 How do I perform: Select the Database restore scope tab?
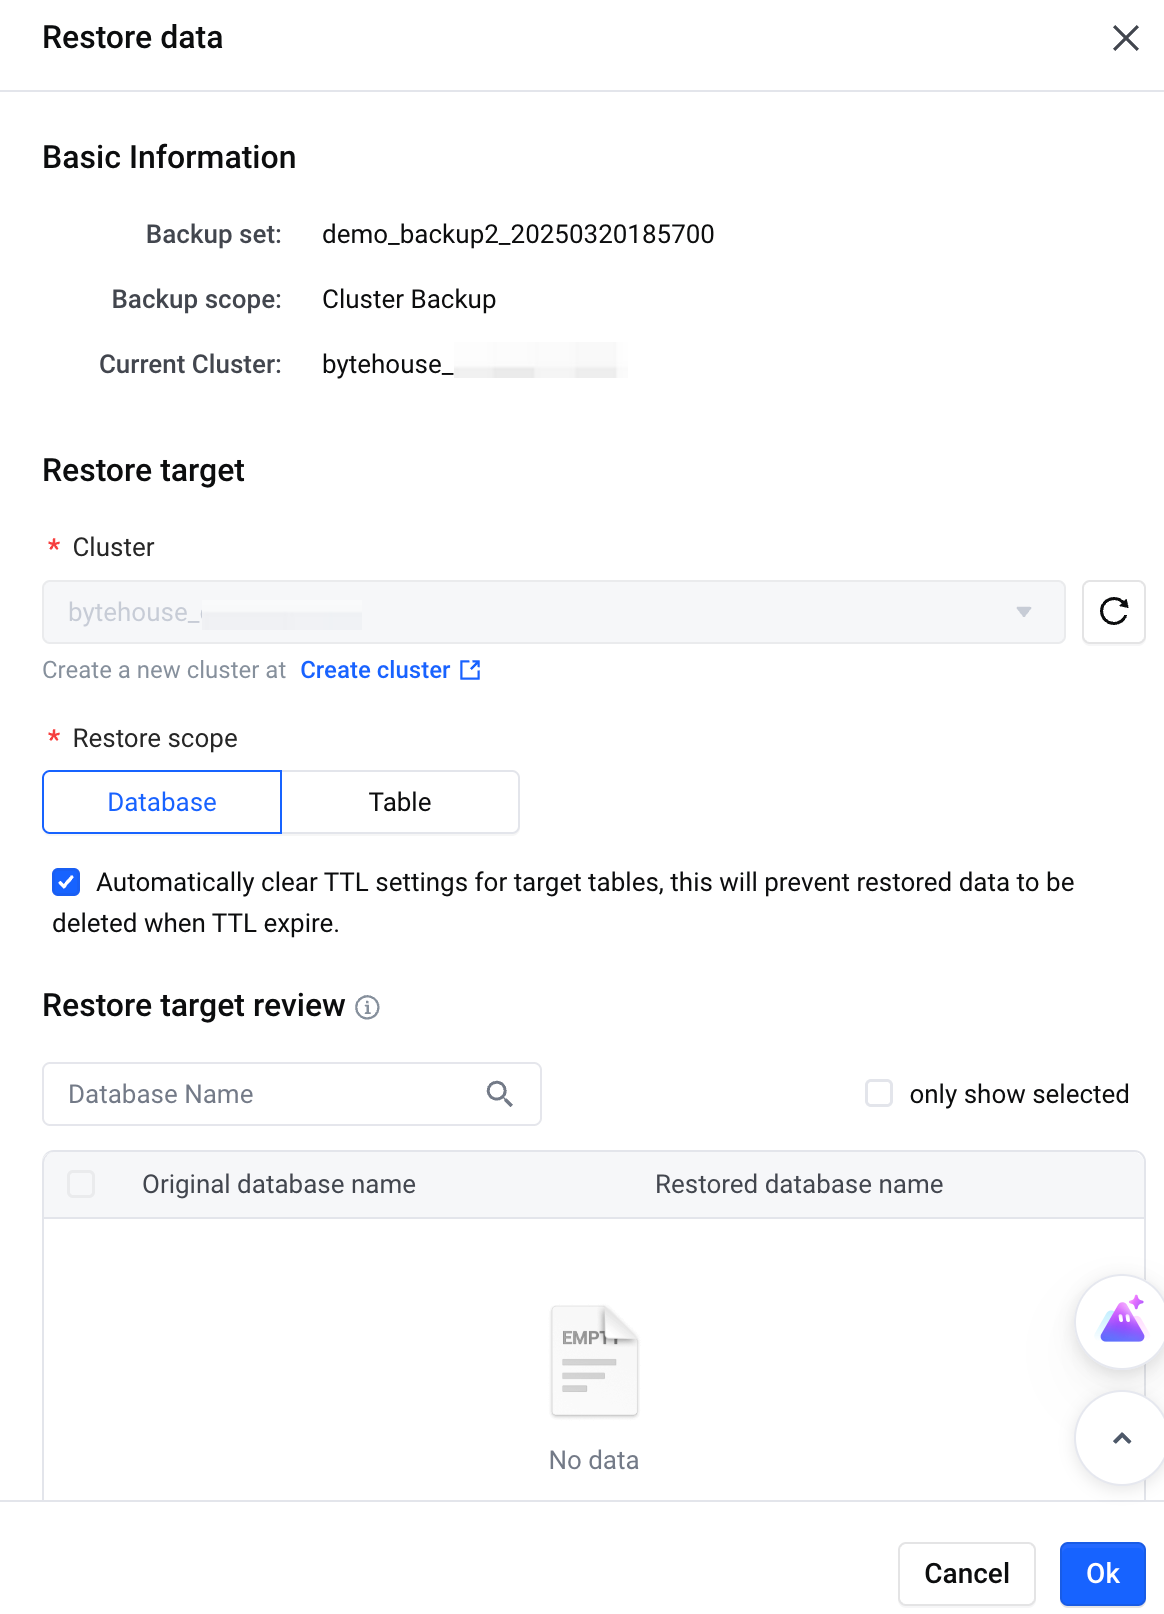point(162,802)
